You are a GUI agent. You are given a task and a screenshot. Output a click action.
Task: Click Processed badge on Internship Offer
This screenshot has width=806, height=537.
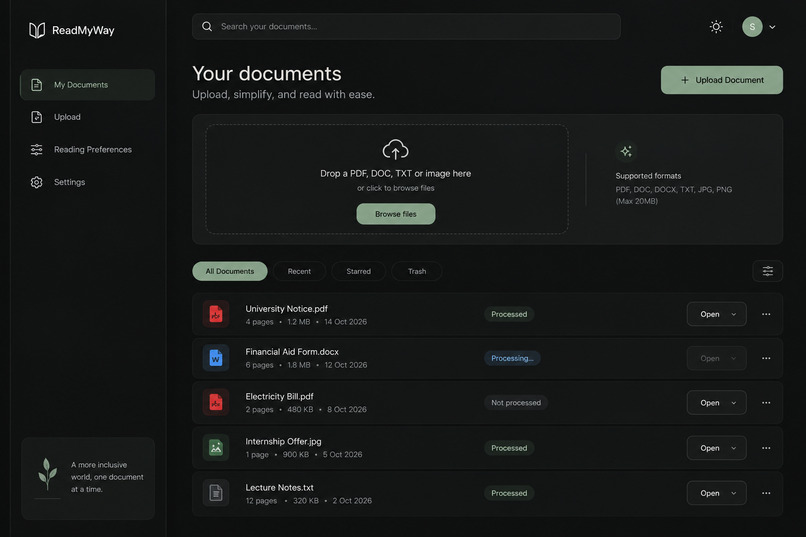click(x=509, y=448)
